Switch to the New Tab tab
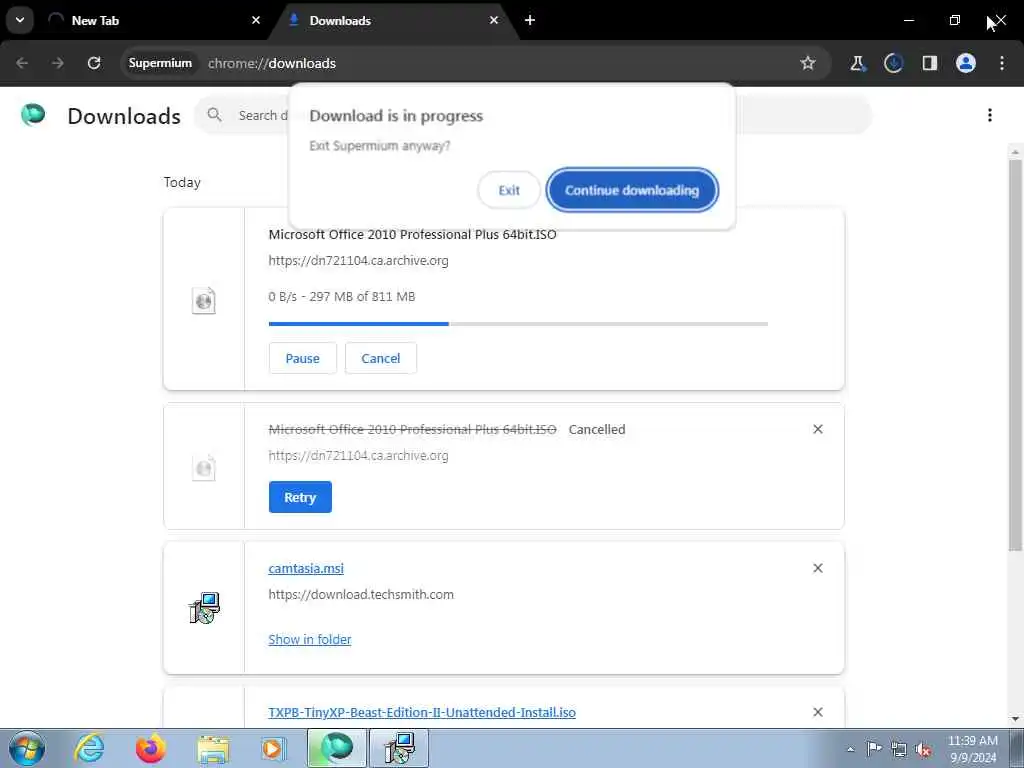Viewport: 1024px width, 768px height. tap(154, 20)
